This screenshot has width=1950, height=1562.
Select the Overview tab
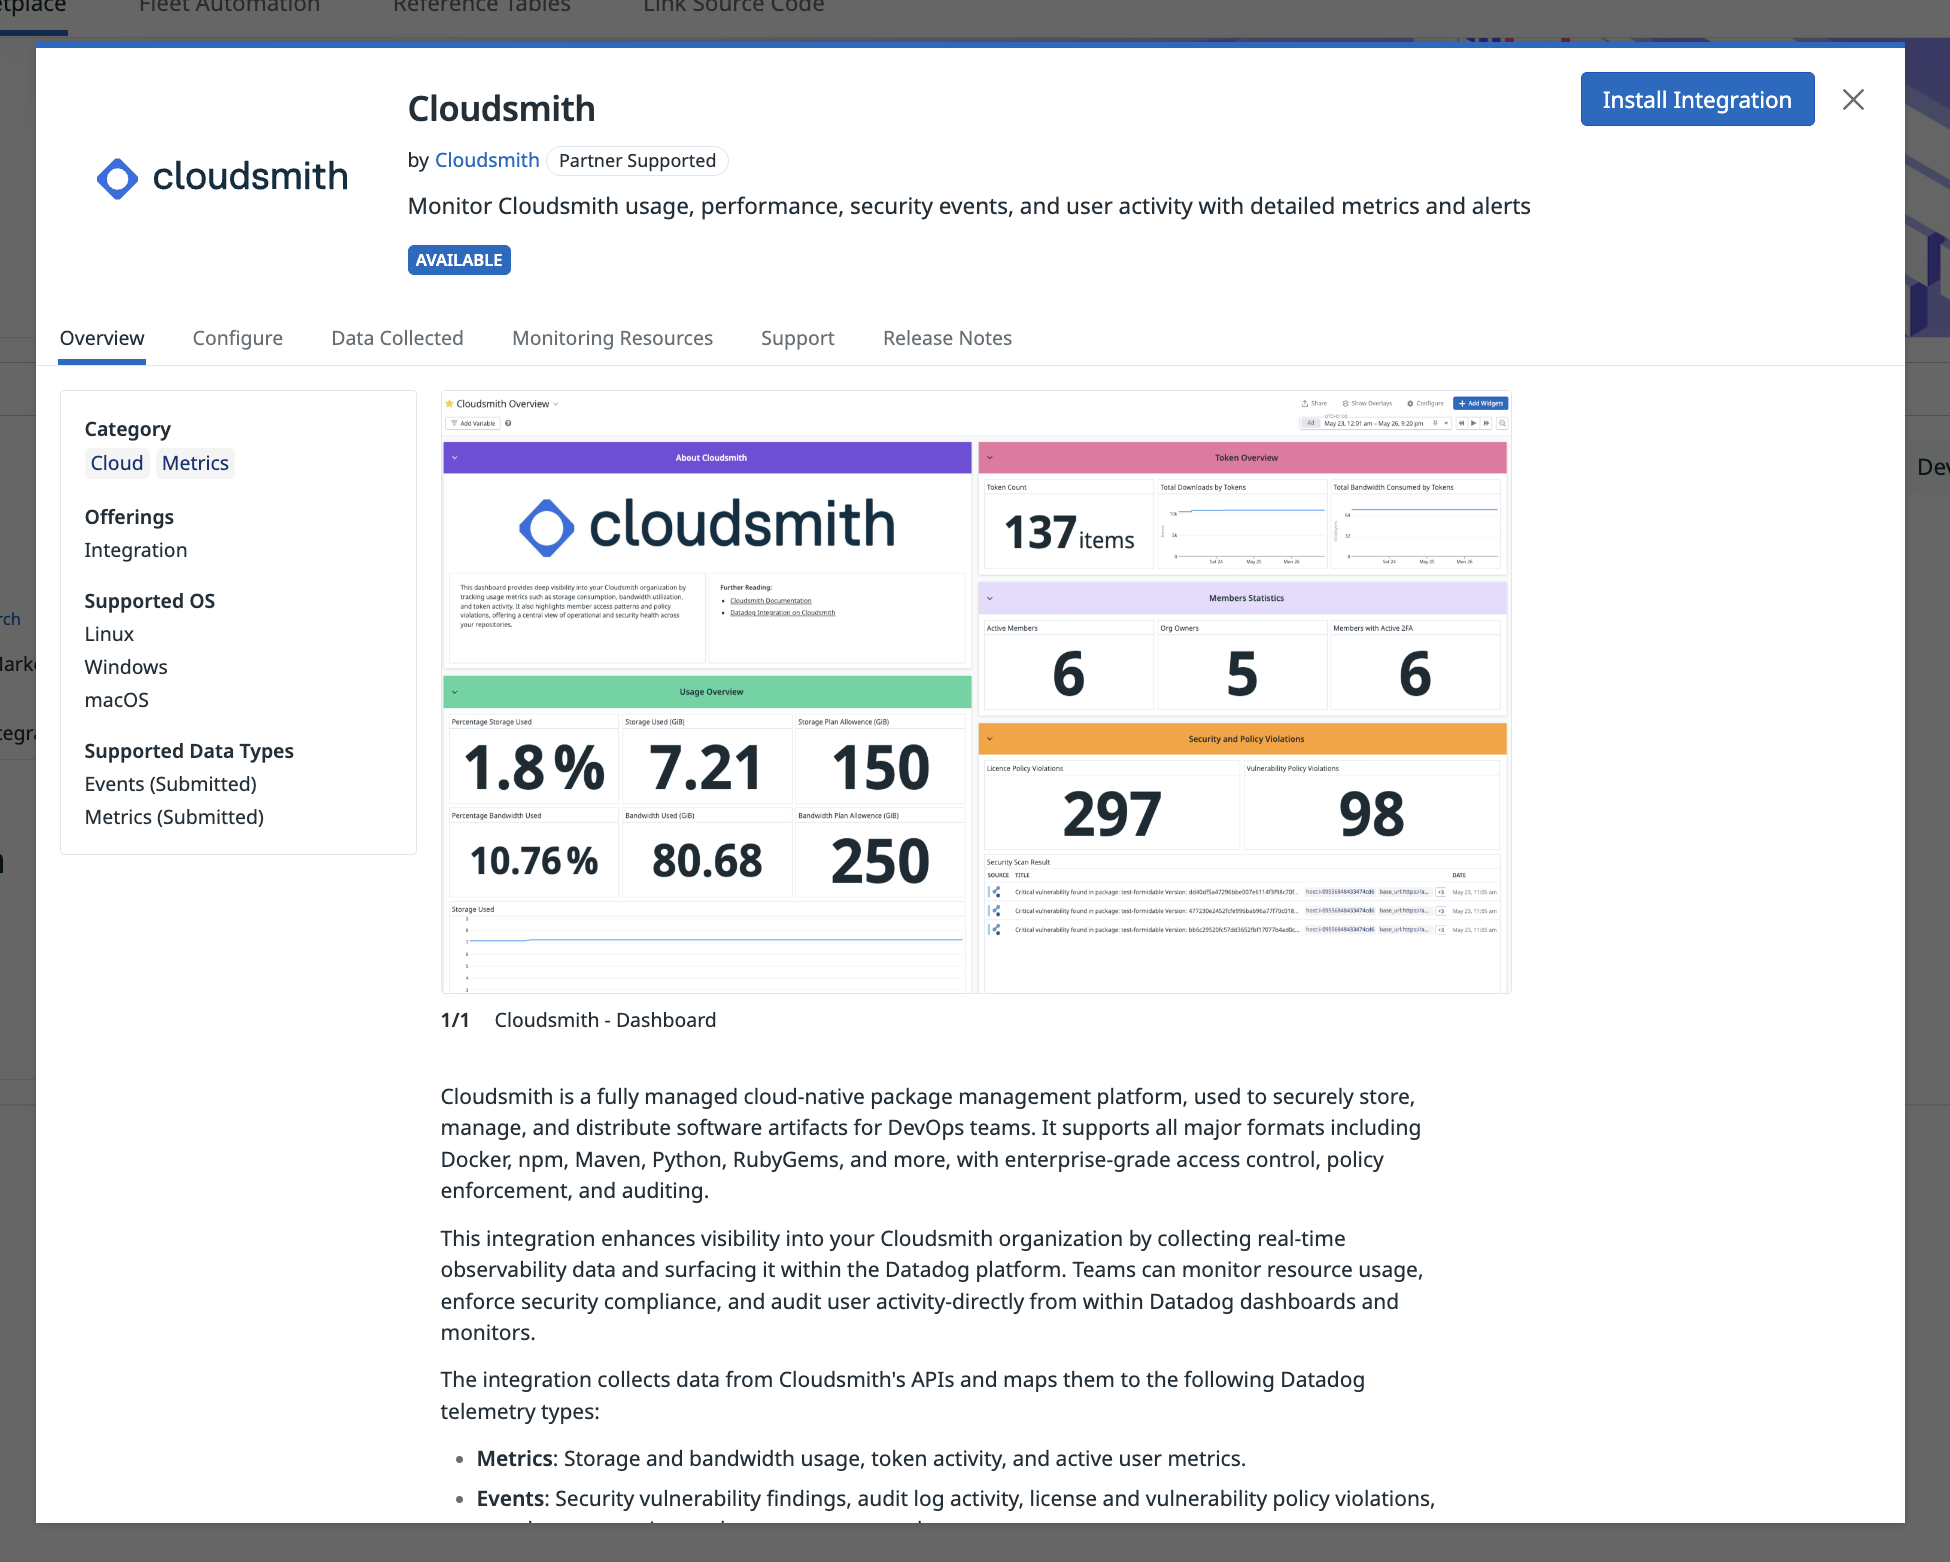coord(102,338)
